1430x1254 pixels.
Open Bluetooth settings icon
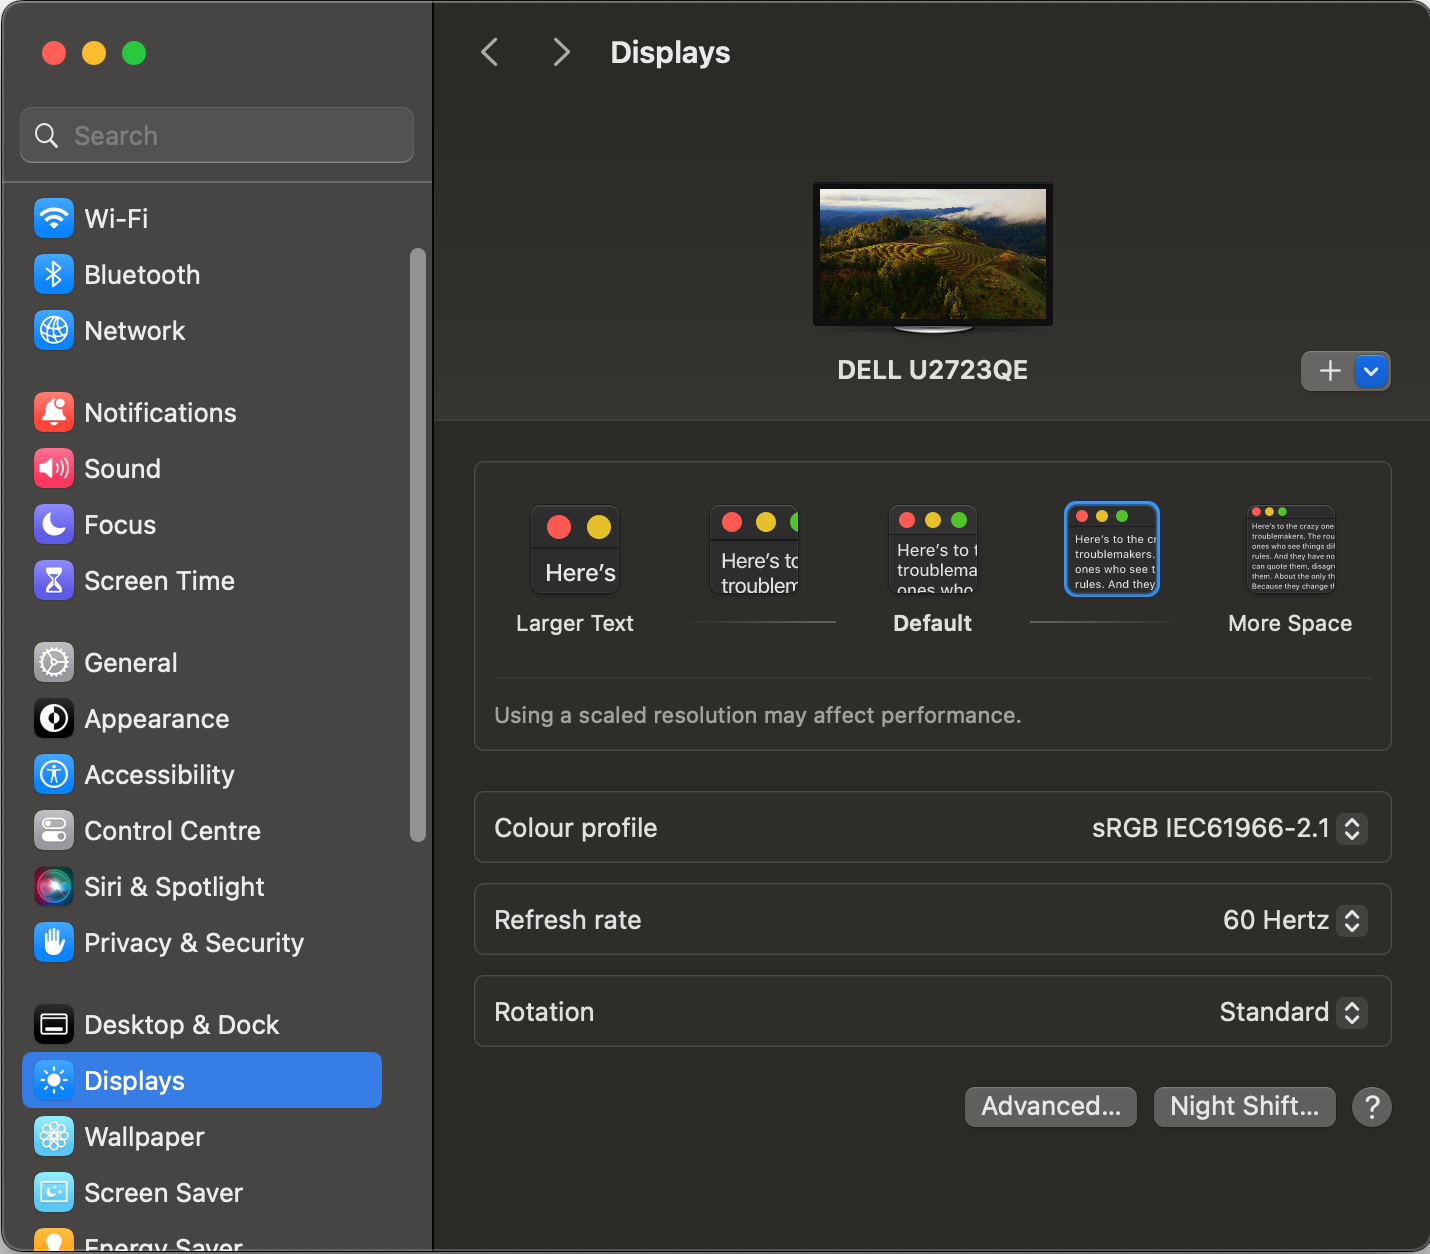coord(54,274)
